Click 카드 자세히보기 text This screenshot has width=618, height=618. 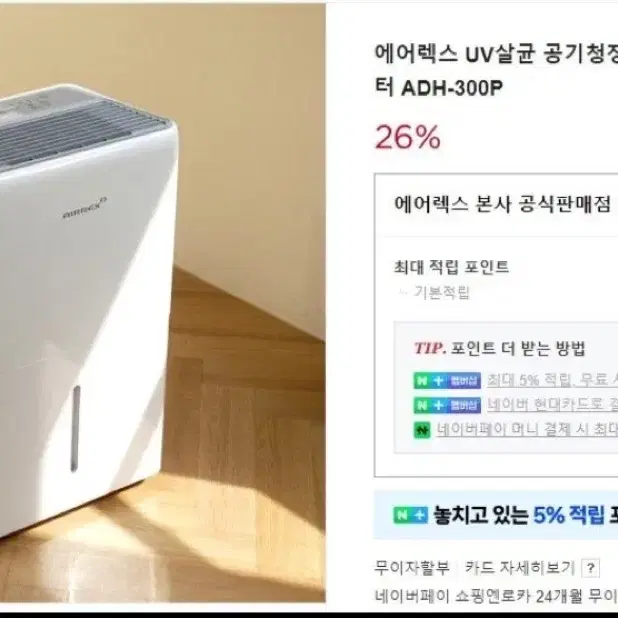519,568
